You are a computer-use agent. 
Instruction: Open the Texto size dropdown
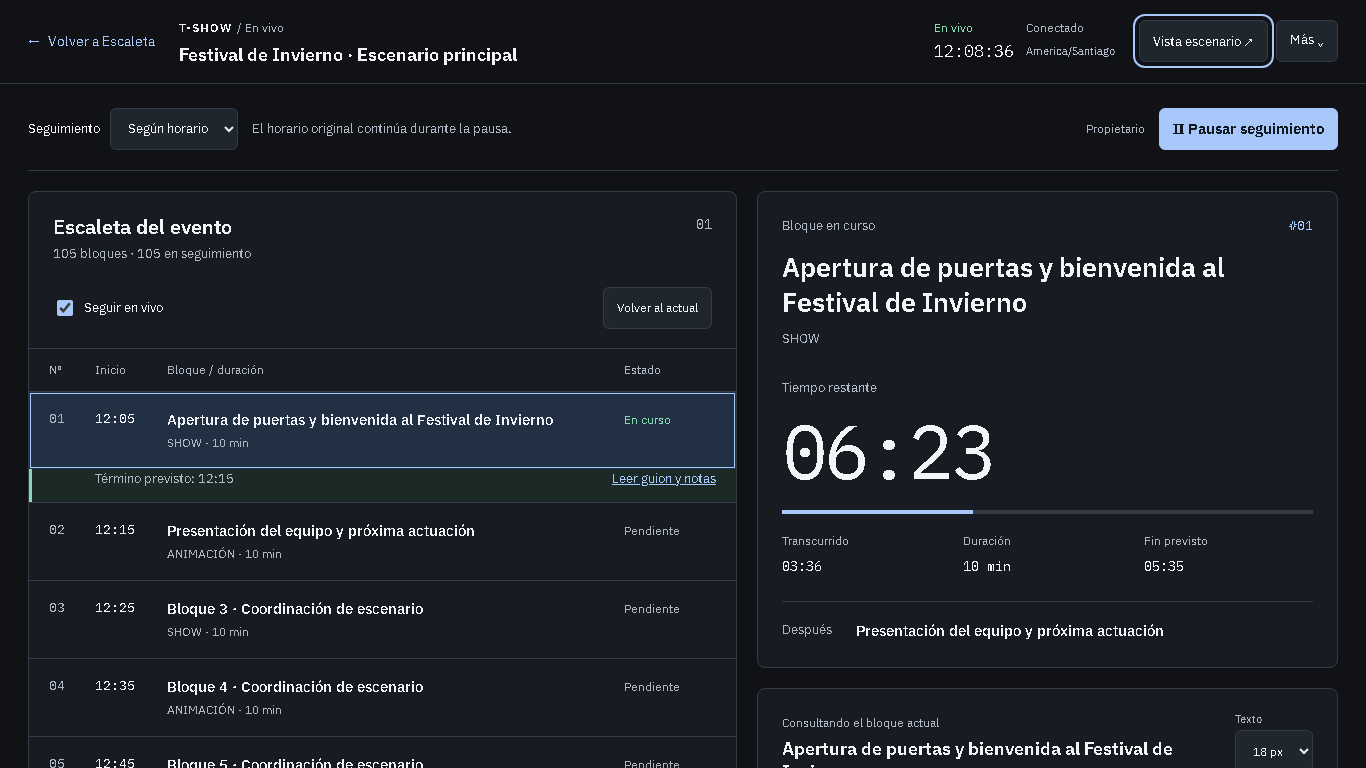coord(1273,751)
